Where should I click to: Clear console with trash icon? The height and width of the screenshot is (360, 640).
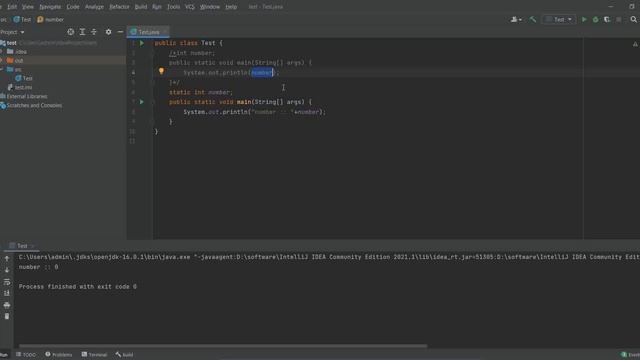(x=7, y=316)
